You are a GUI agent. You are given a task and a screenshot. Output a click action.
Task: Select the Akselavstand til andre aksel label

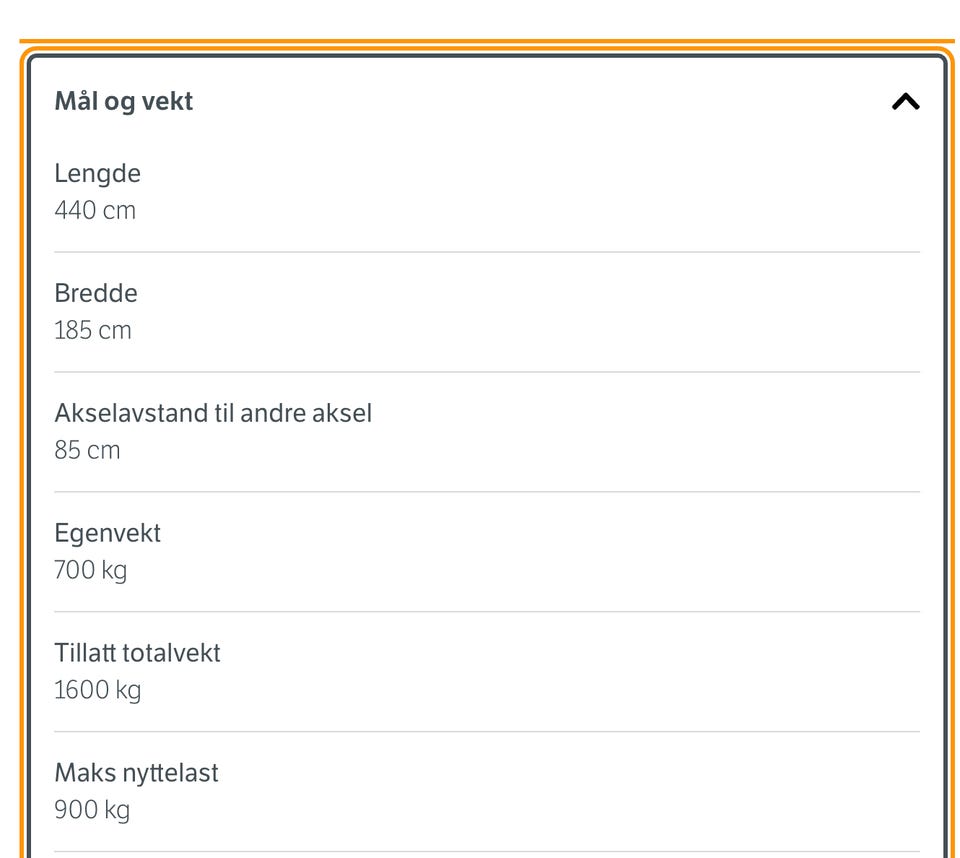[213, 413]
